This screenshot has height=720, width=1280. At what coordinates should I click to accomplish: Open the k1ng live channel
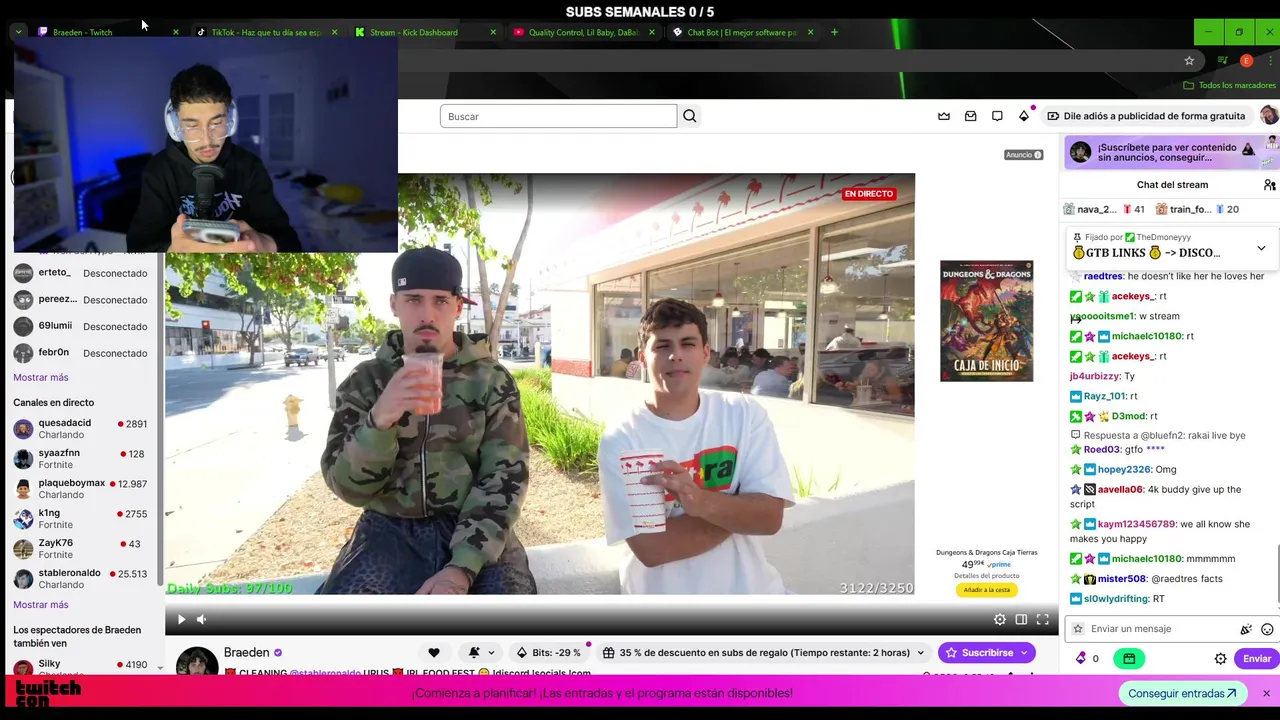pos(80,519)
